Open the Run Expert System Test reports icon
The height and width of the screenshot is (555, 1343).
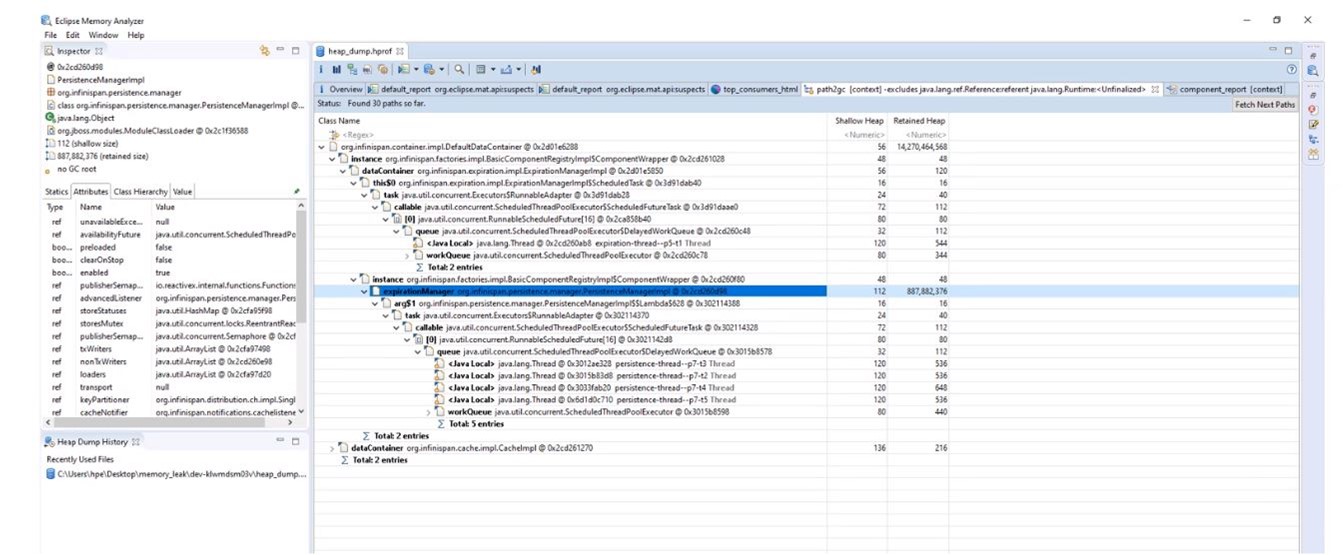click(x=403, y=69)
